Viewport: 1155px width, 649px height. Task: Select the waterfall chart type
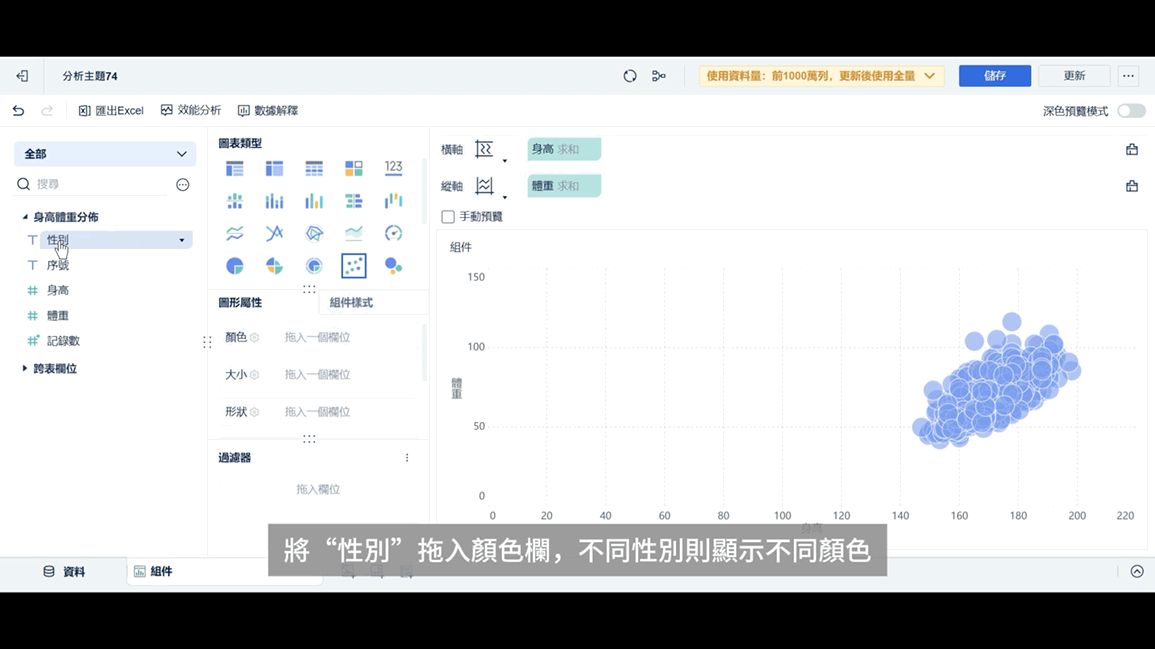tap(393, 200)
